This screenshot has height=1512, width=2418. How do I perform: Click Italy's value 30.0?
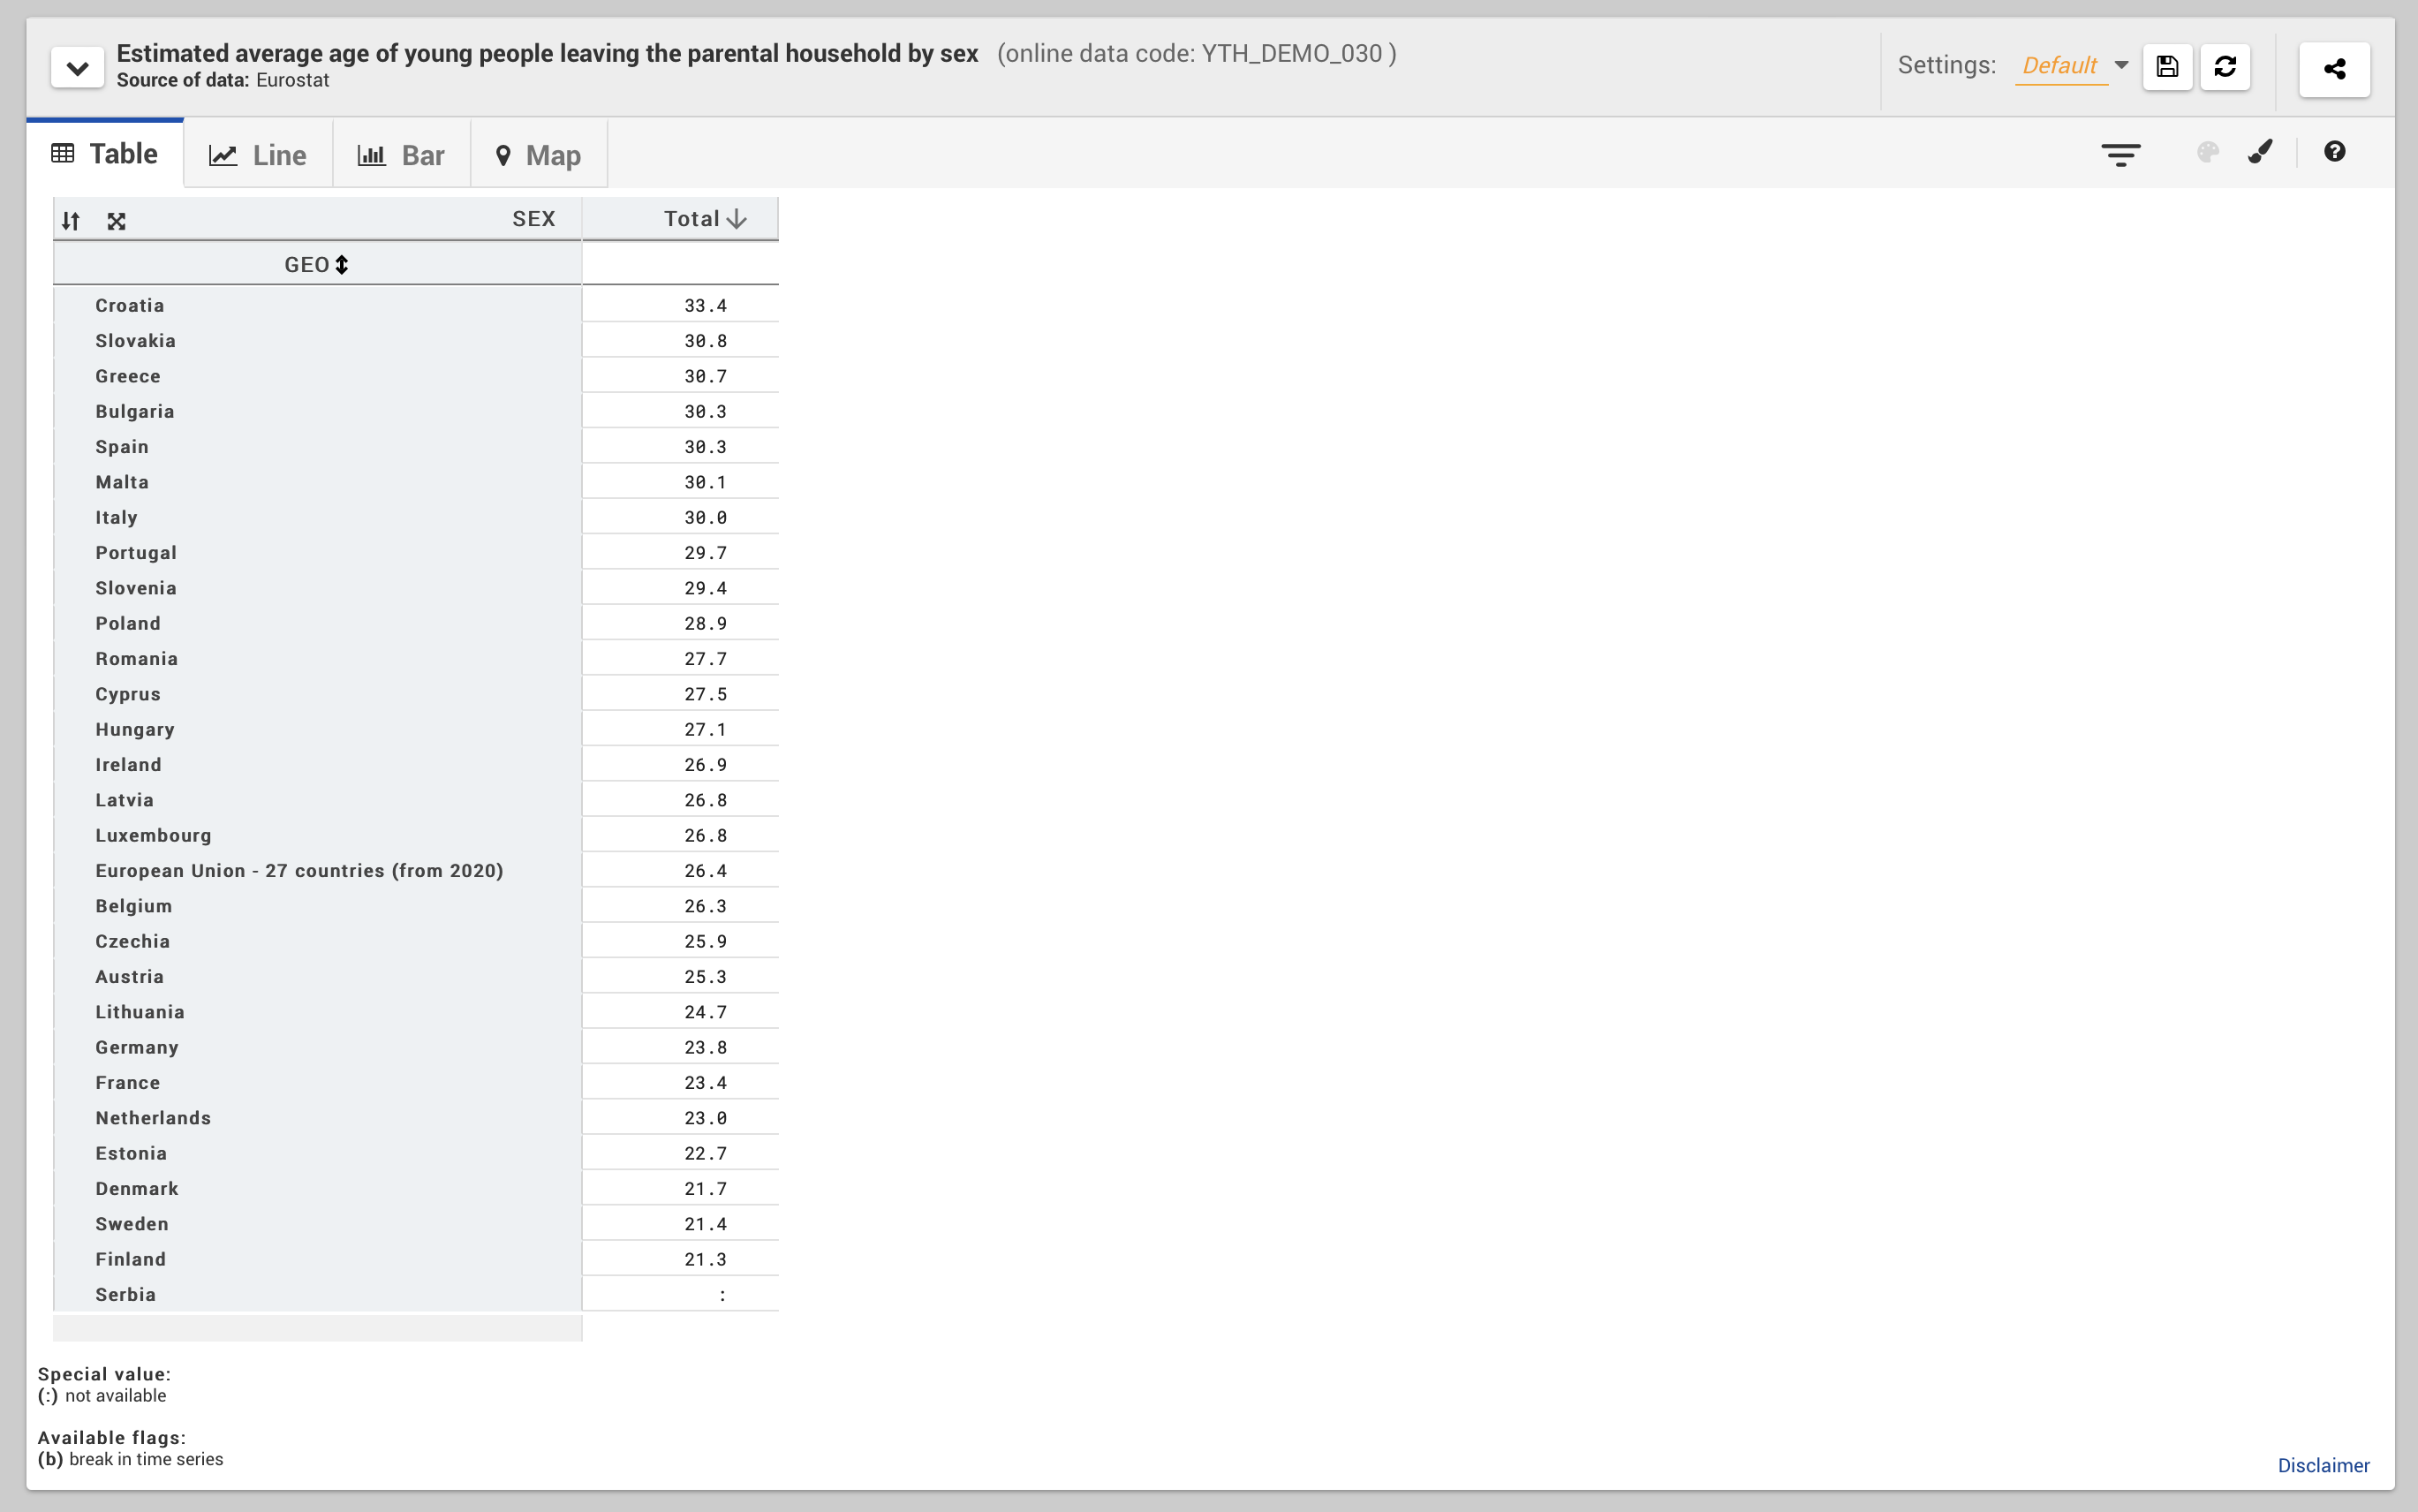point(705,517)
